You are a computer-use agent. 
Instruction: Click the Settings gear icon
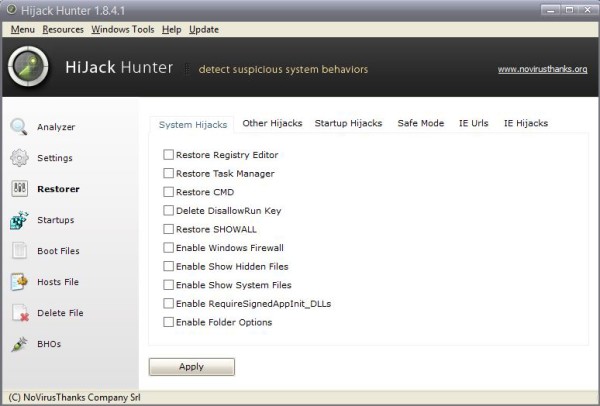tap(19, 158)
